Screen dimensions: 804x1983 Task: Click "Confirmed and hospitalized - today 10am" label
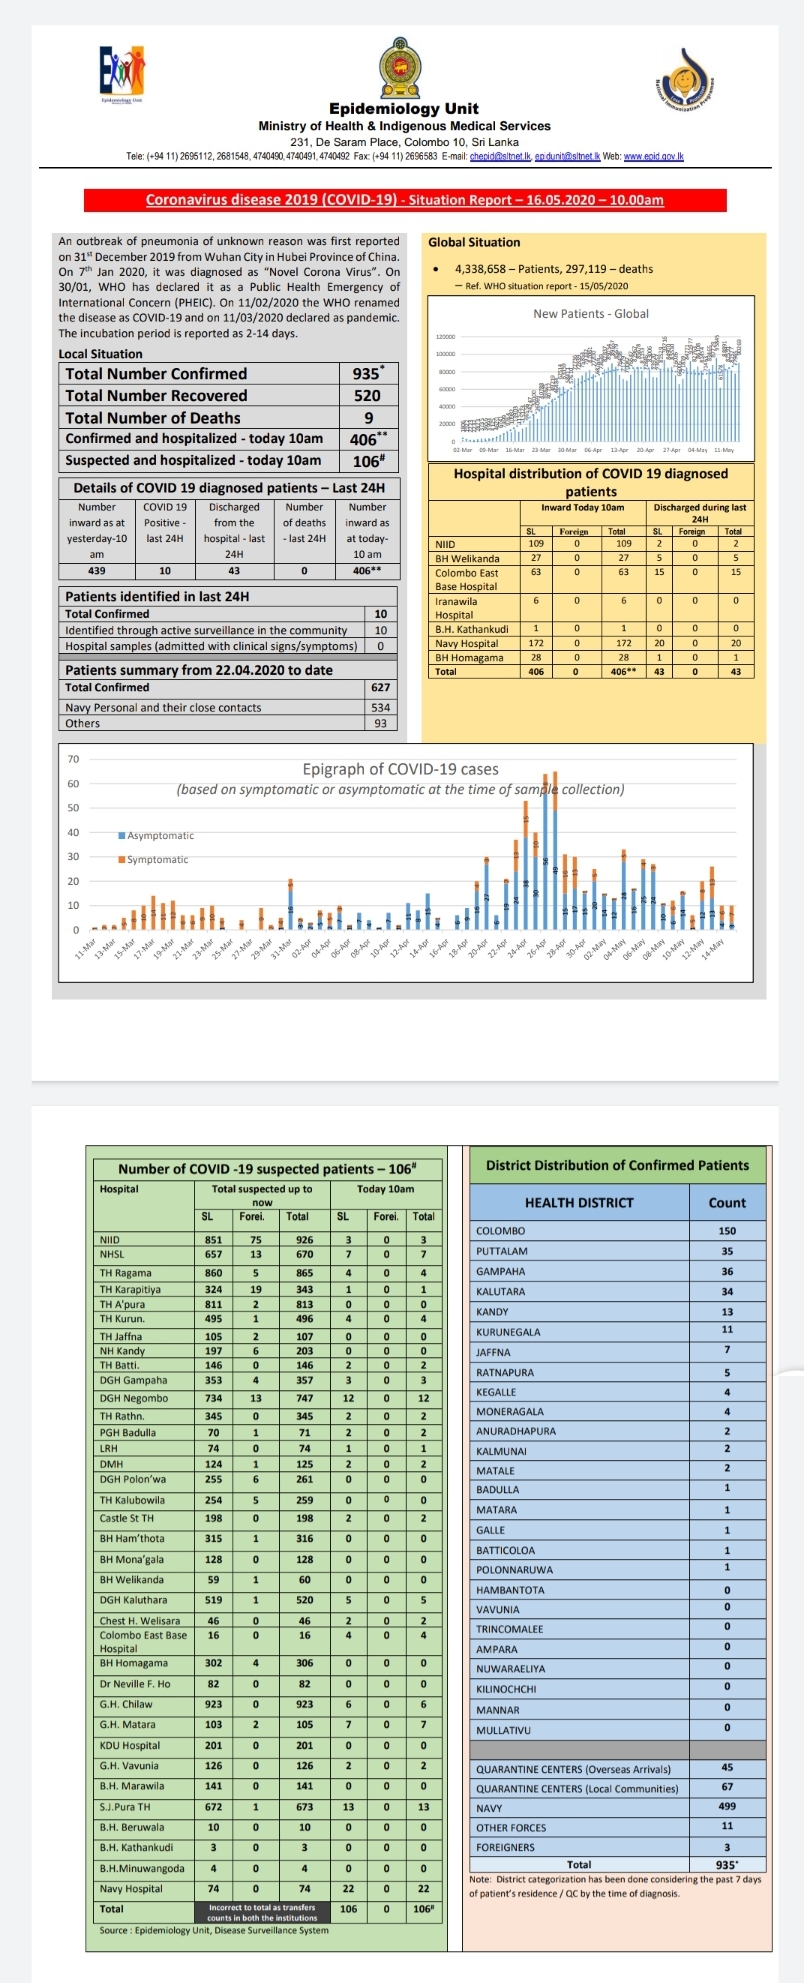[194, 439]
